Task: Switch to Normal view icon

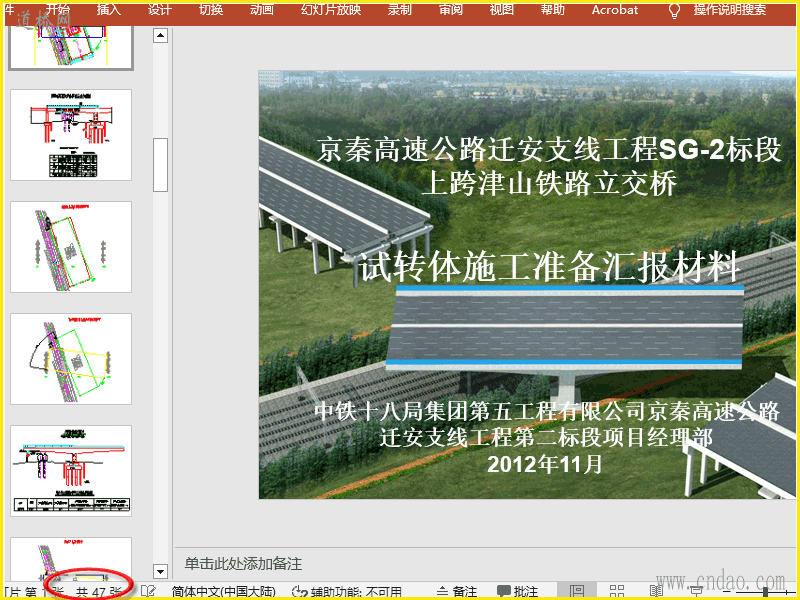Action: (577, 591)
